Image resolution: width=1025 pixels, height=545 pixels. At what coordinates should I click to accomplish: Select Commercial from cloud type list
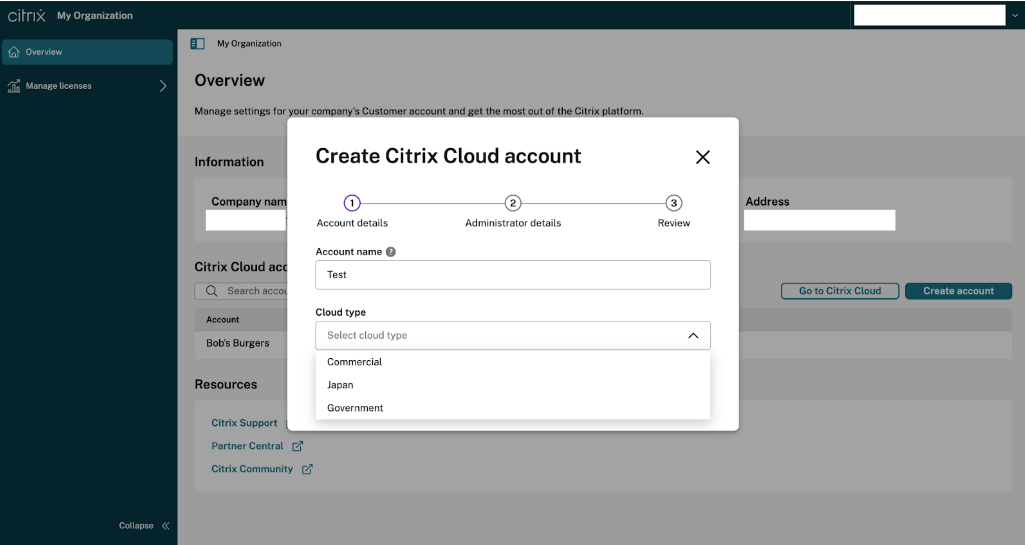pos(355,362)
